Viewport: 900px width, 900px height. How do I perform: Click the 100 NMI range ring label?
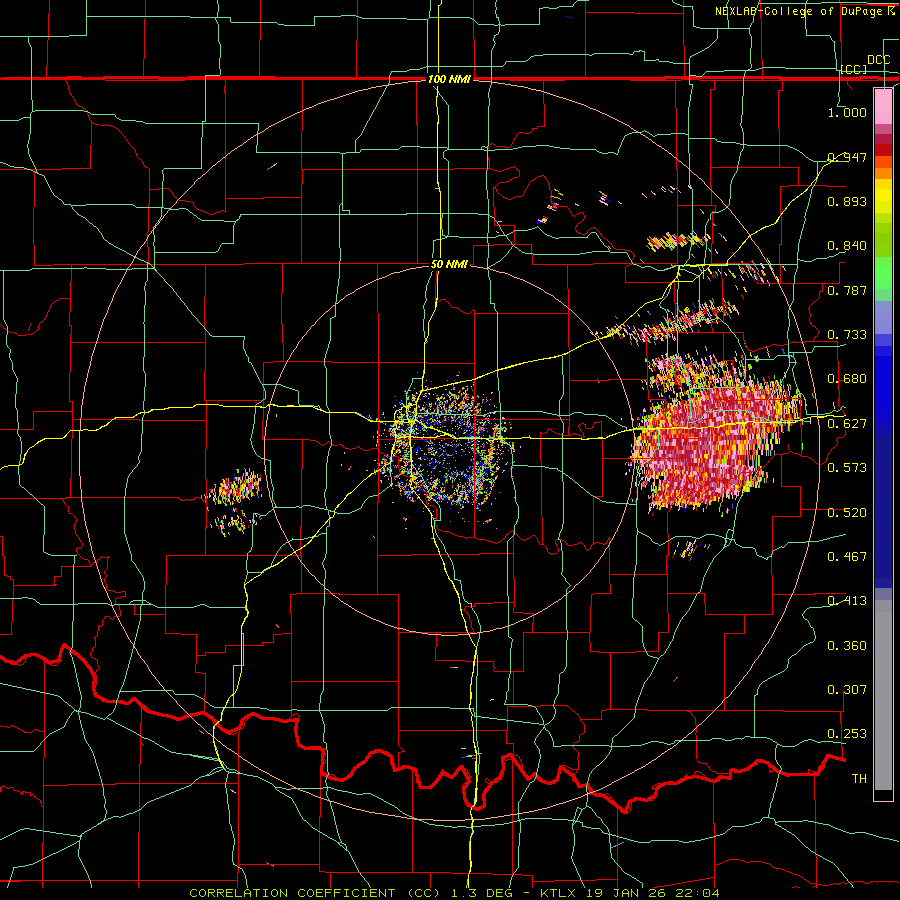point(449,79)
